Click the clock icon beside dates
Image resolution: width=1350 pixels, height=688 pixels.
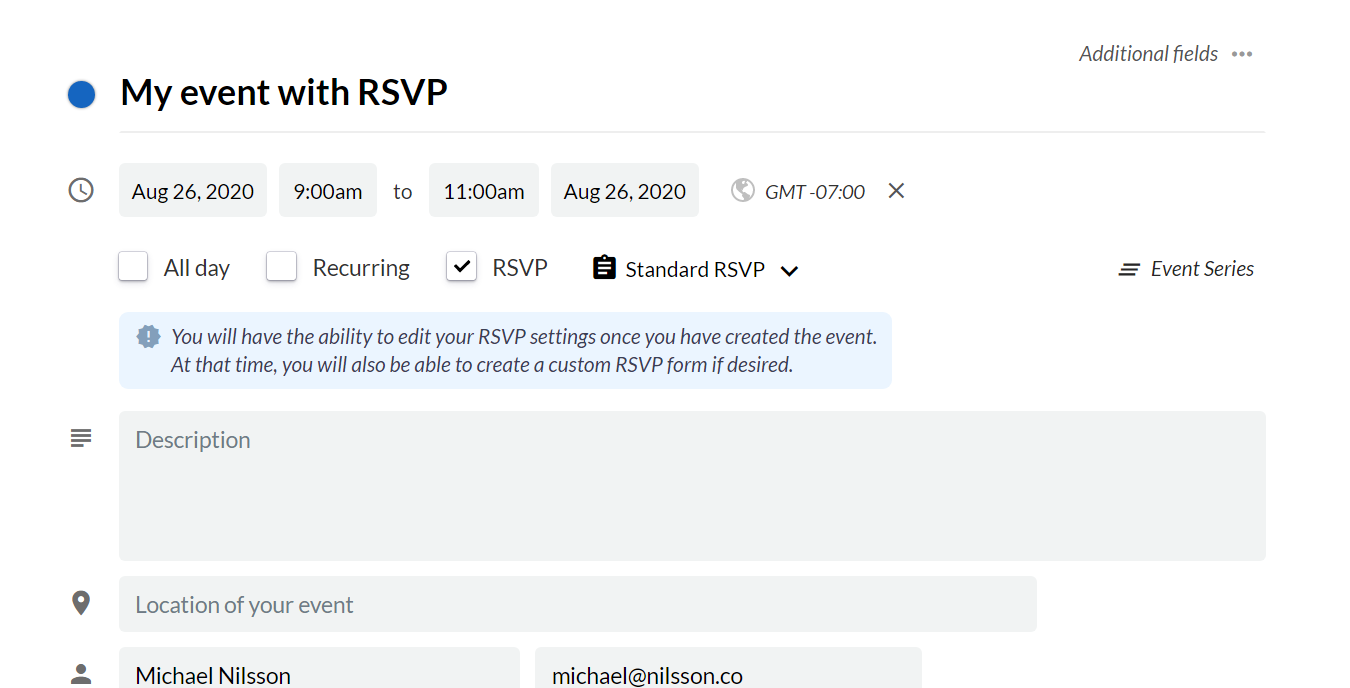pyautogui.click(x=81, y=190)
